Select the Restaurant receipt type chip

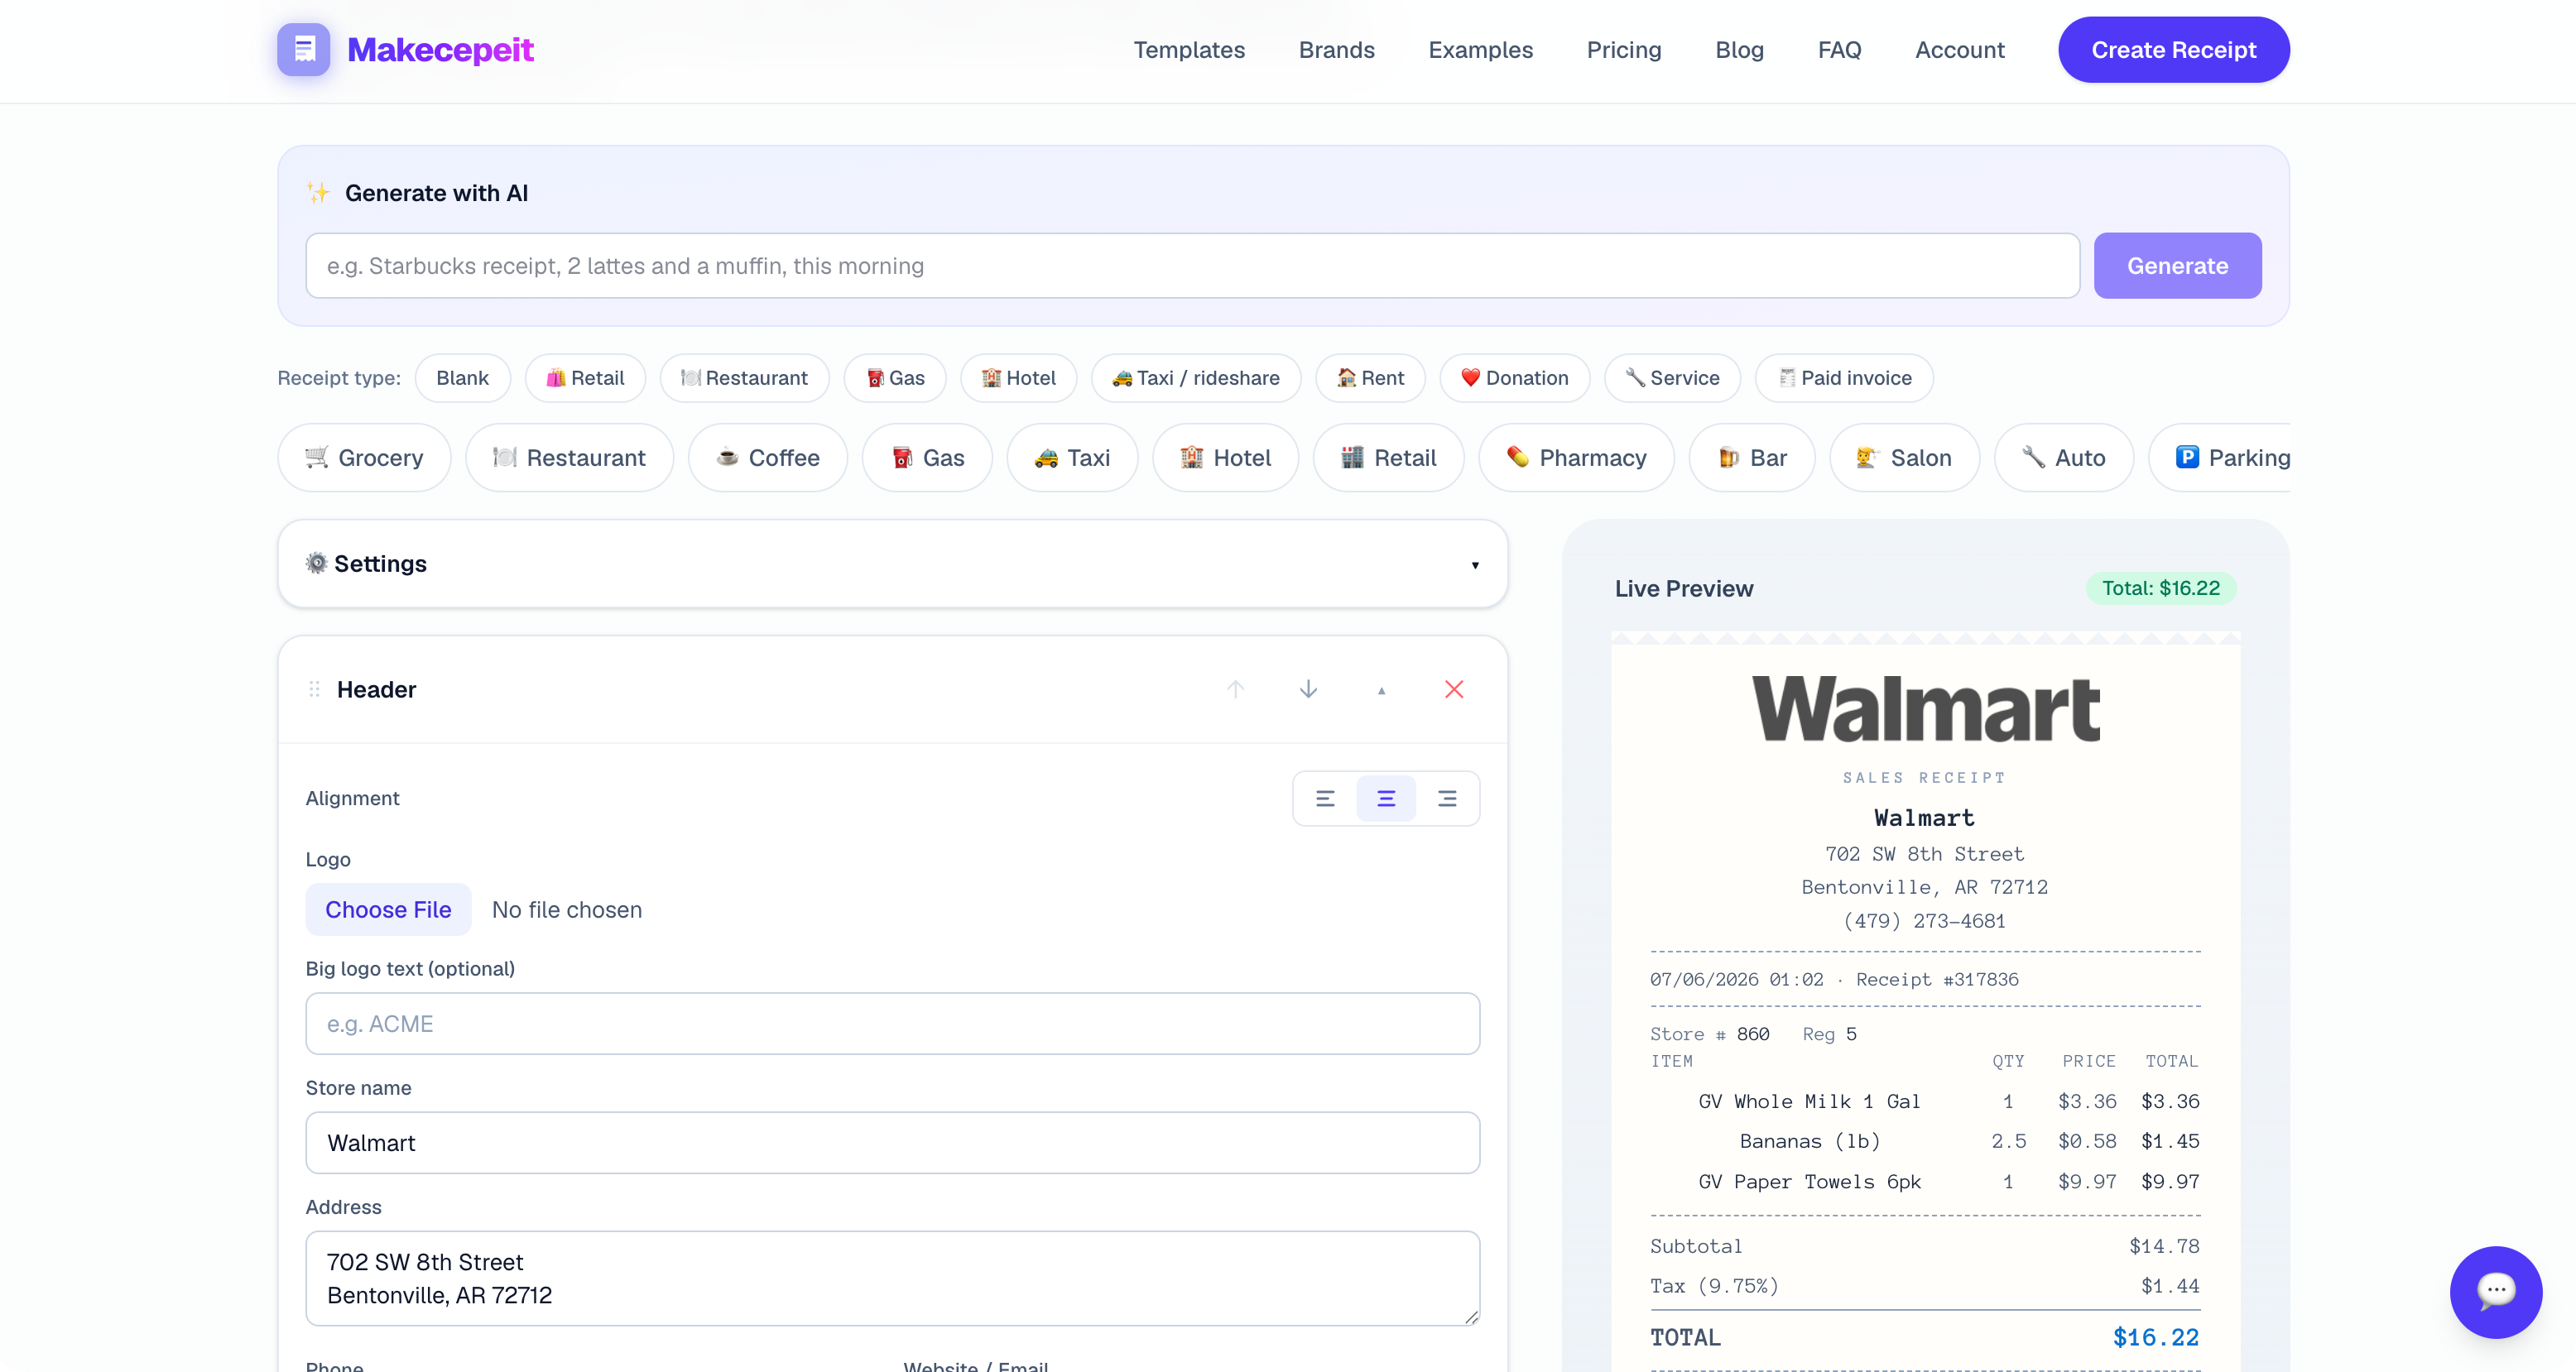[744, 378]
